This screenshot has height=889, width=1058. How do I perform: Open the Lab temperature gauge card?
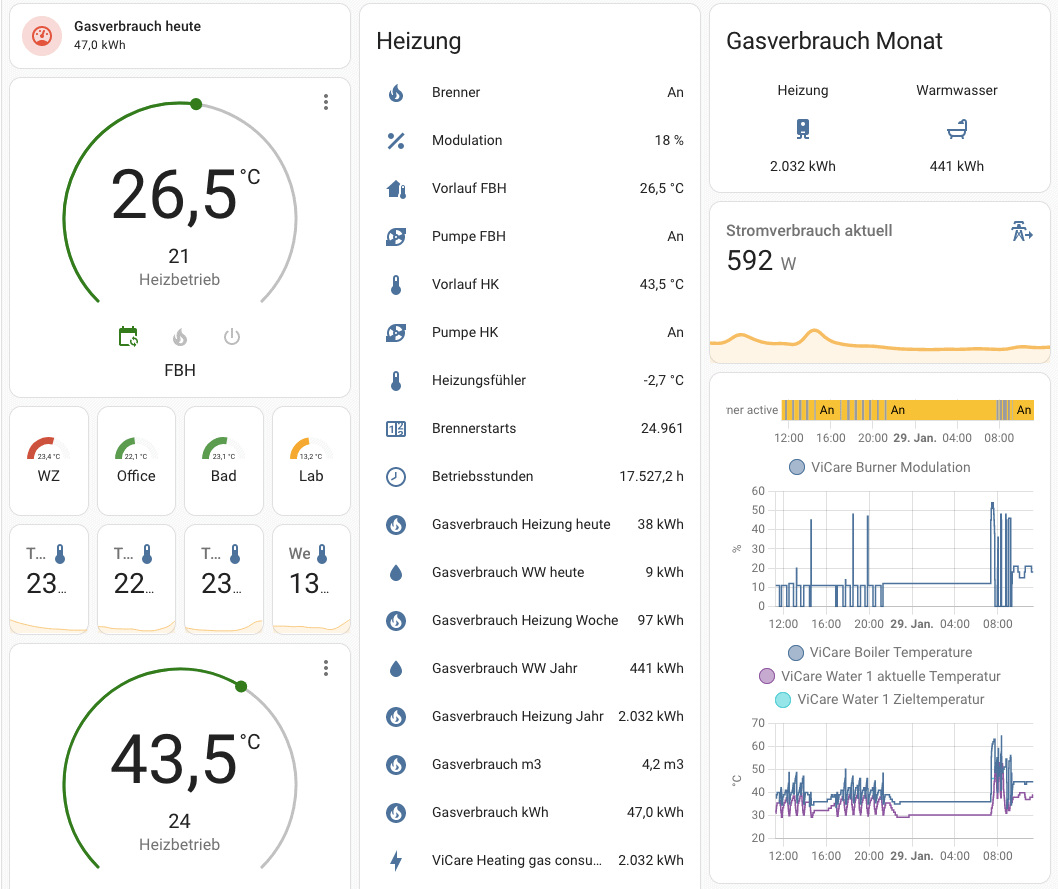click(311, 460)
